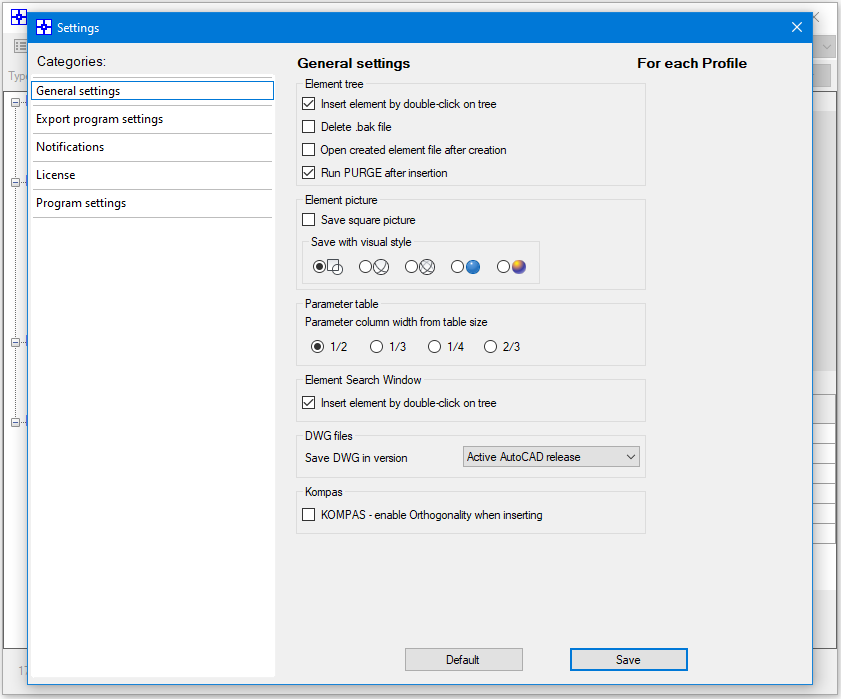Image resolution: width=841 pixels, height=699 pixels.
Task: Switch to Notifications category
Action: coord(152,147)
